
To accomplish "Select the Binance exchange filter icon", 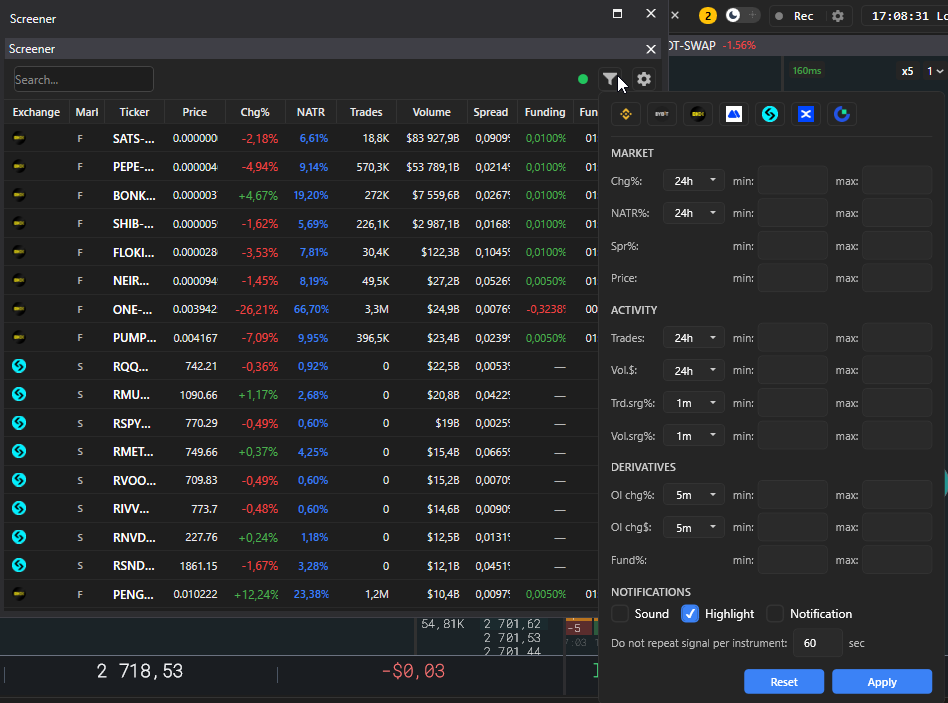I will [x=626, y=114].
